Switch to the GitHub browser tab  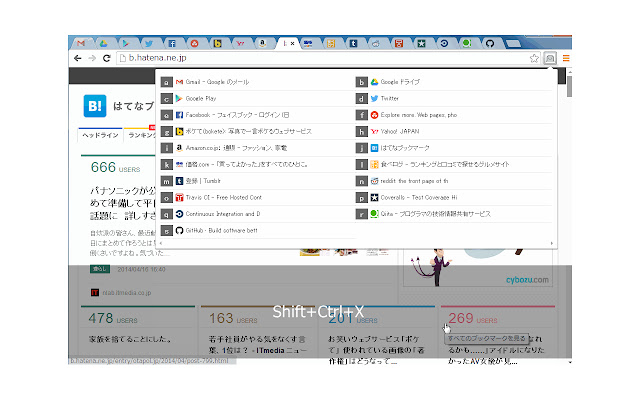tap(490, 43)
